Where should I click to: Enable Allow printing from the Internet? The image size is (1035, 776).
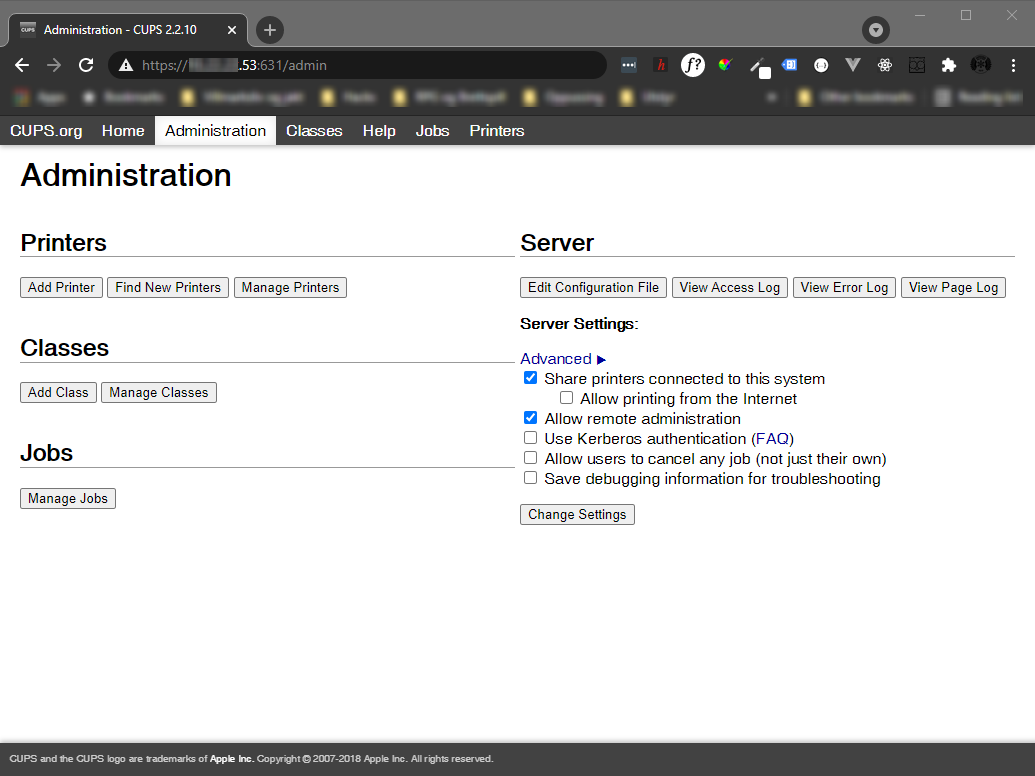pos(566,398)
